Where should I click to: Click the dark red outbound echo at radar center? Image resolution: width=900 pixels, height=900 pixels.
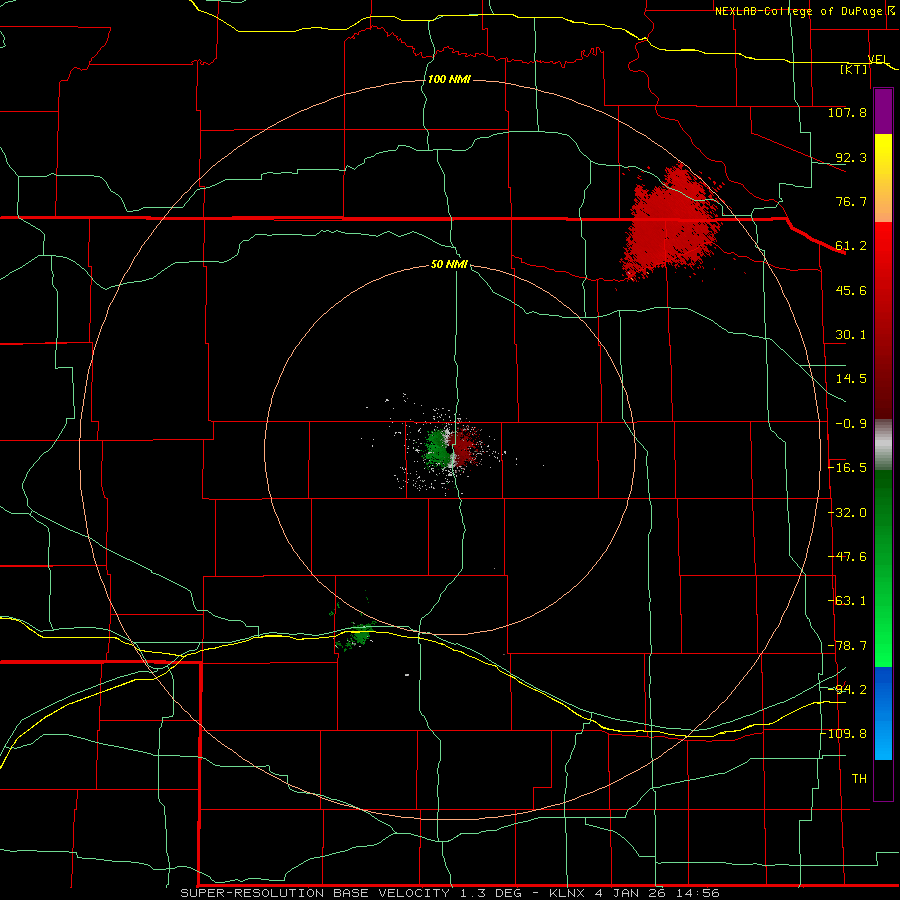click(465, 447)
